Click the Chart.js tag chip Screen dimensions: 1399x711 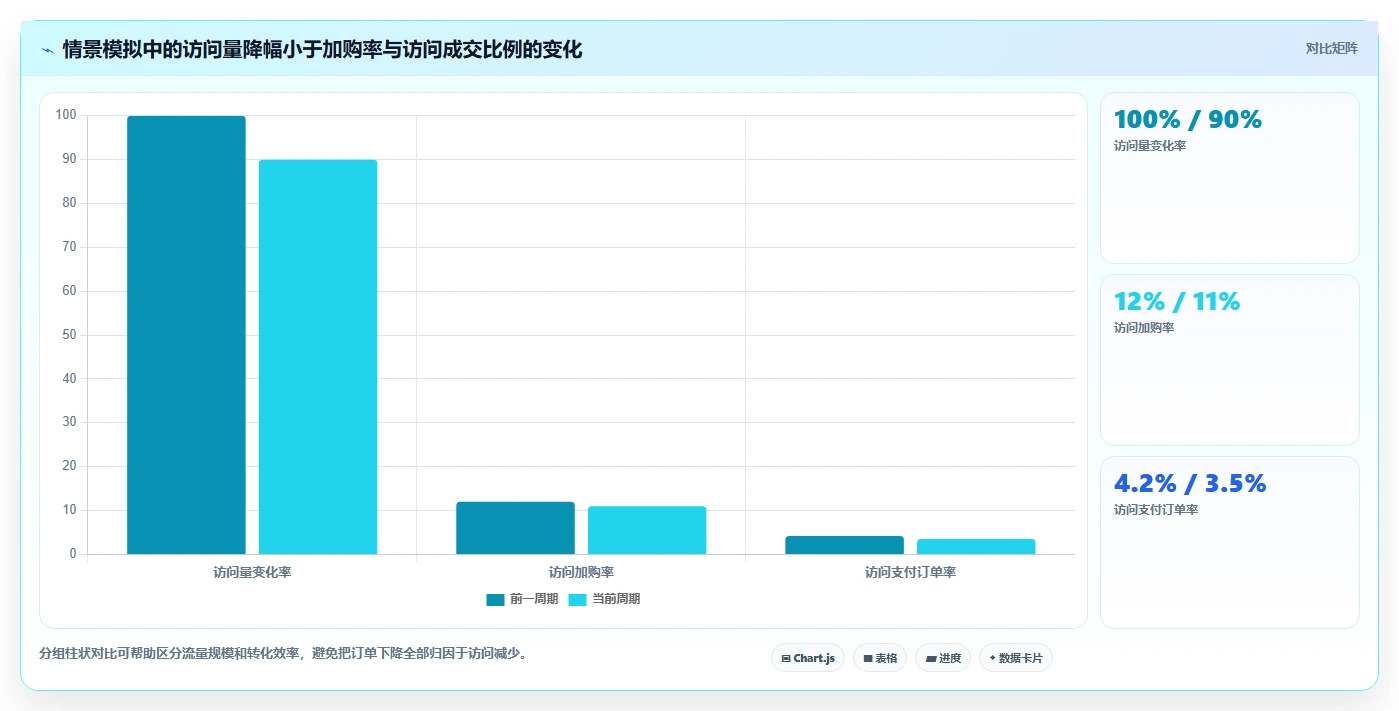pos(808,658)
